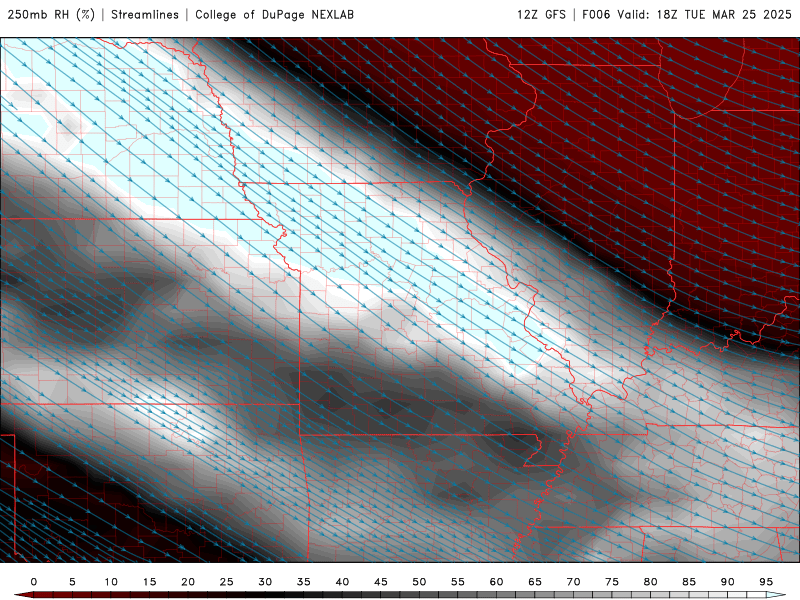Screen dimensions: 800x600
Task: Select the "55" label on the scale
Action: click(458, 582)
